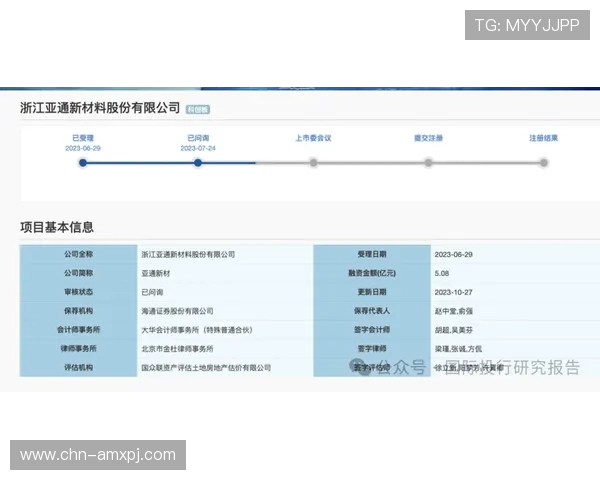Click the value 海通证券股份有限公司
Viewport: 600px width, 480px height.
(x=177, y=311)
